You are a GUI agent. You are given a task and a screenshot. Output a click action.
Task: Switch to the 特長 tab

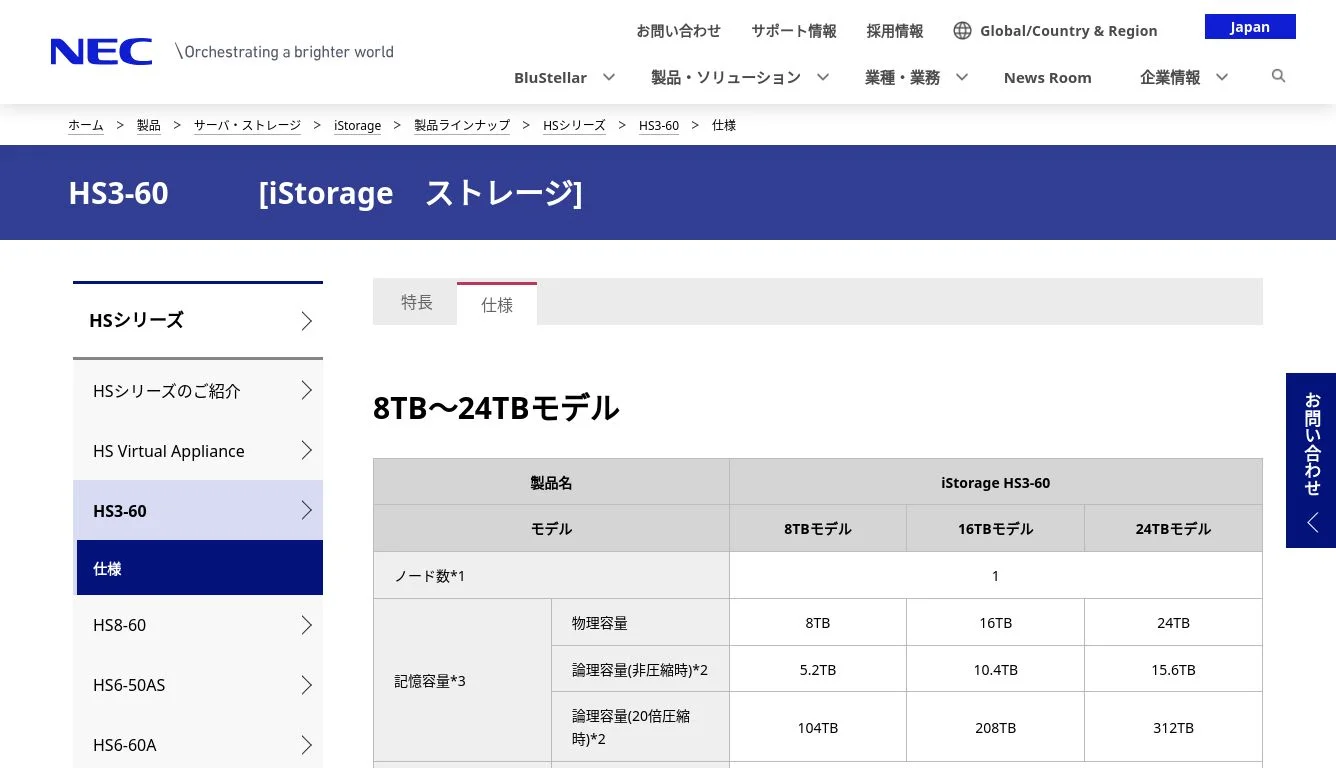tap(416, 302)
